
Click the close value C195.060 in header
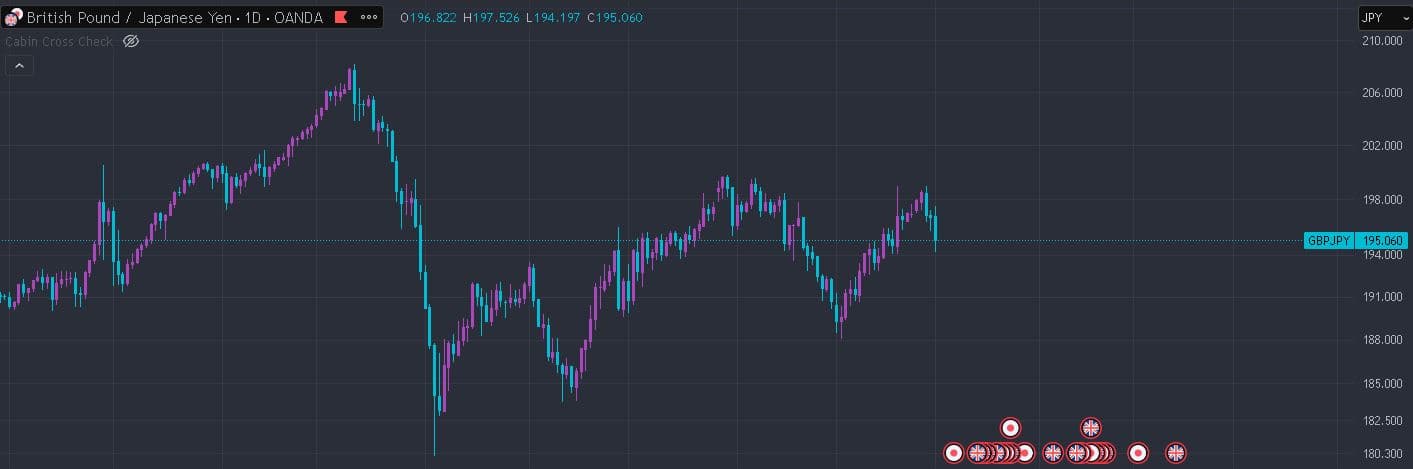(x=615, y=18)
